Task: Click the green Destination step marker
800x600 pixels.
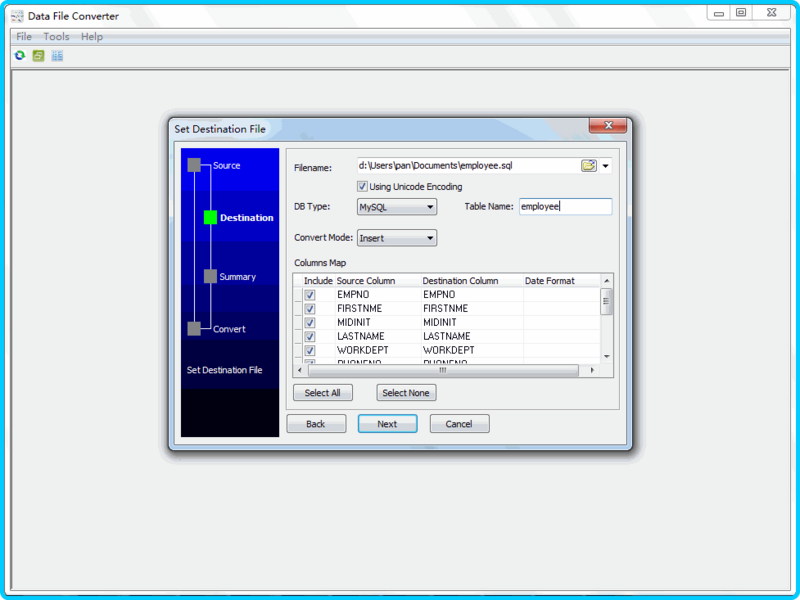Action: [x=210, y=217]
